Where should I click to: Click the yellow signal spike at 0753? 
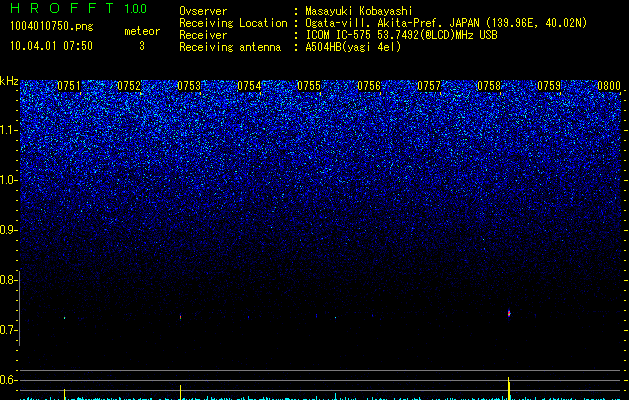(x=181, y=392)
